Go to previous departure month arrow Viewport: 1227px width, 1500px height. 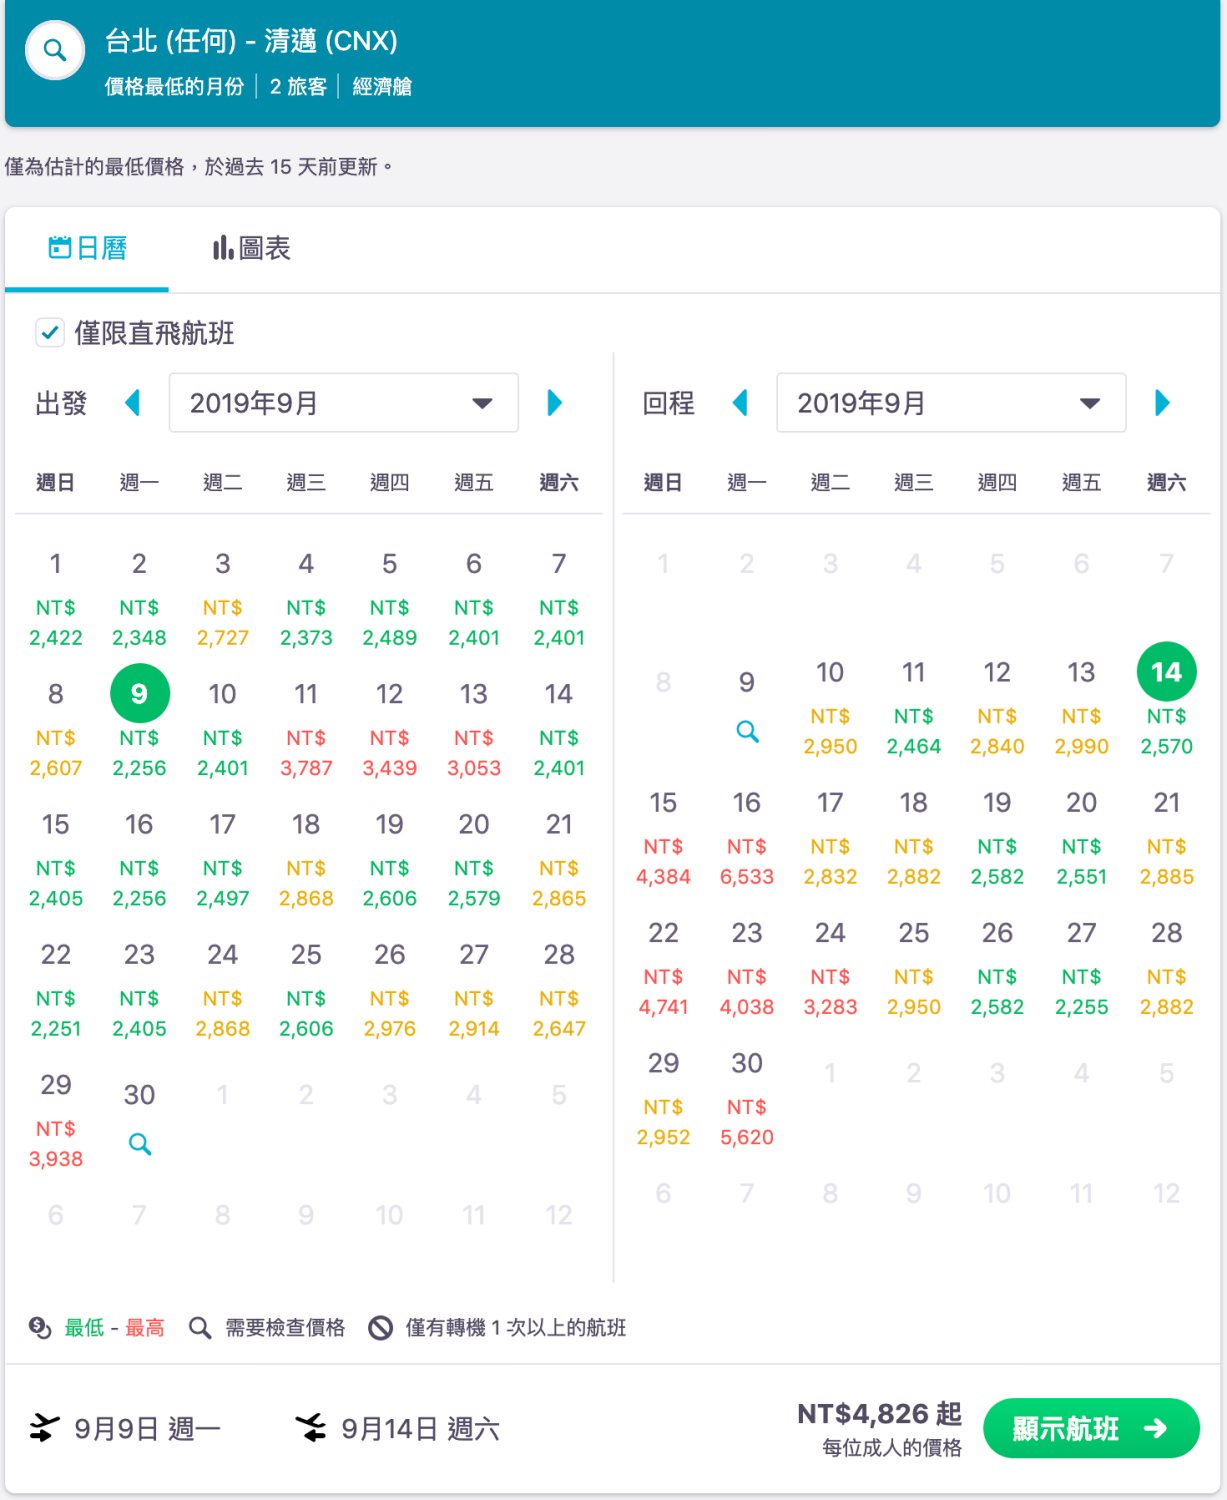click(x=132, y=403)
